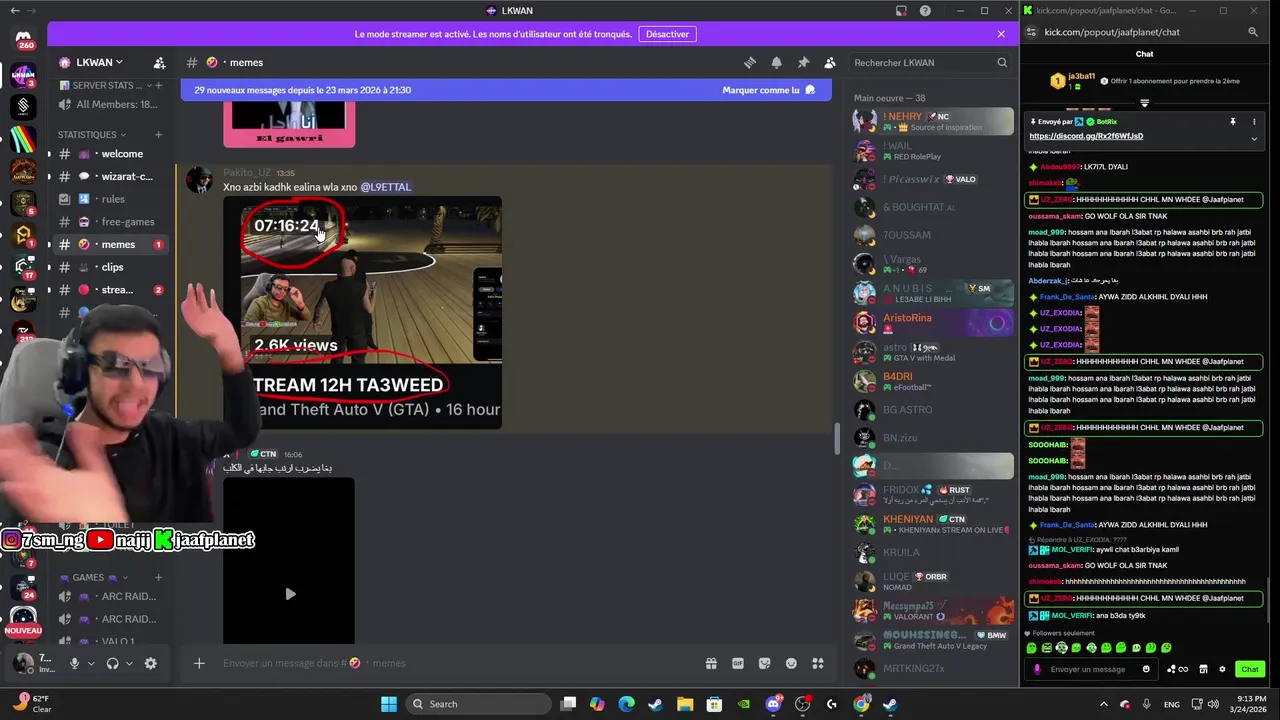Viewport: 1280px width, 720px height.
Task: Open the apps launcher icon in message bar
Action: [818, 663]
